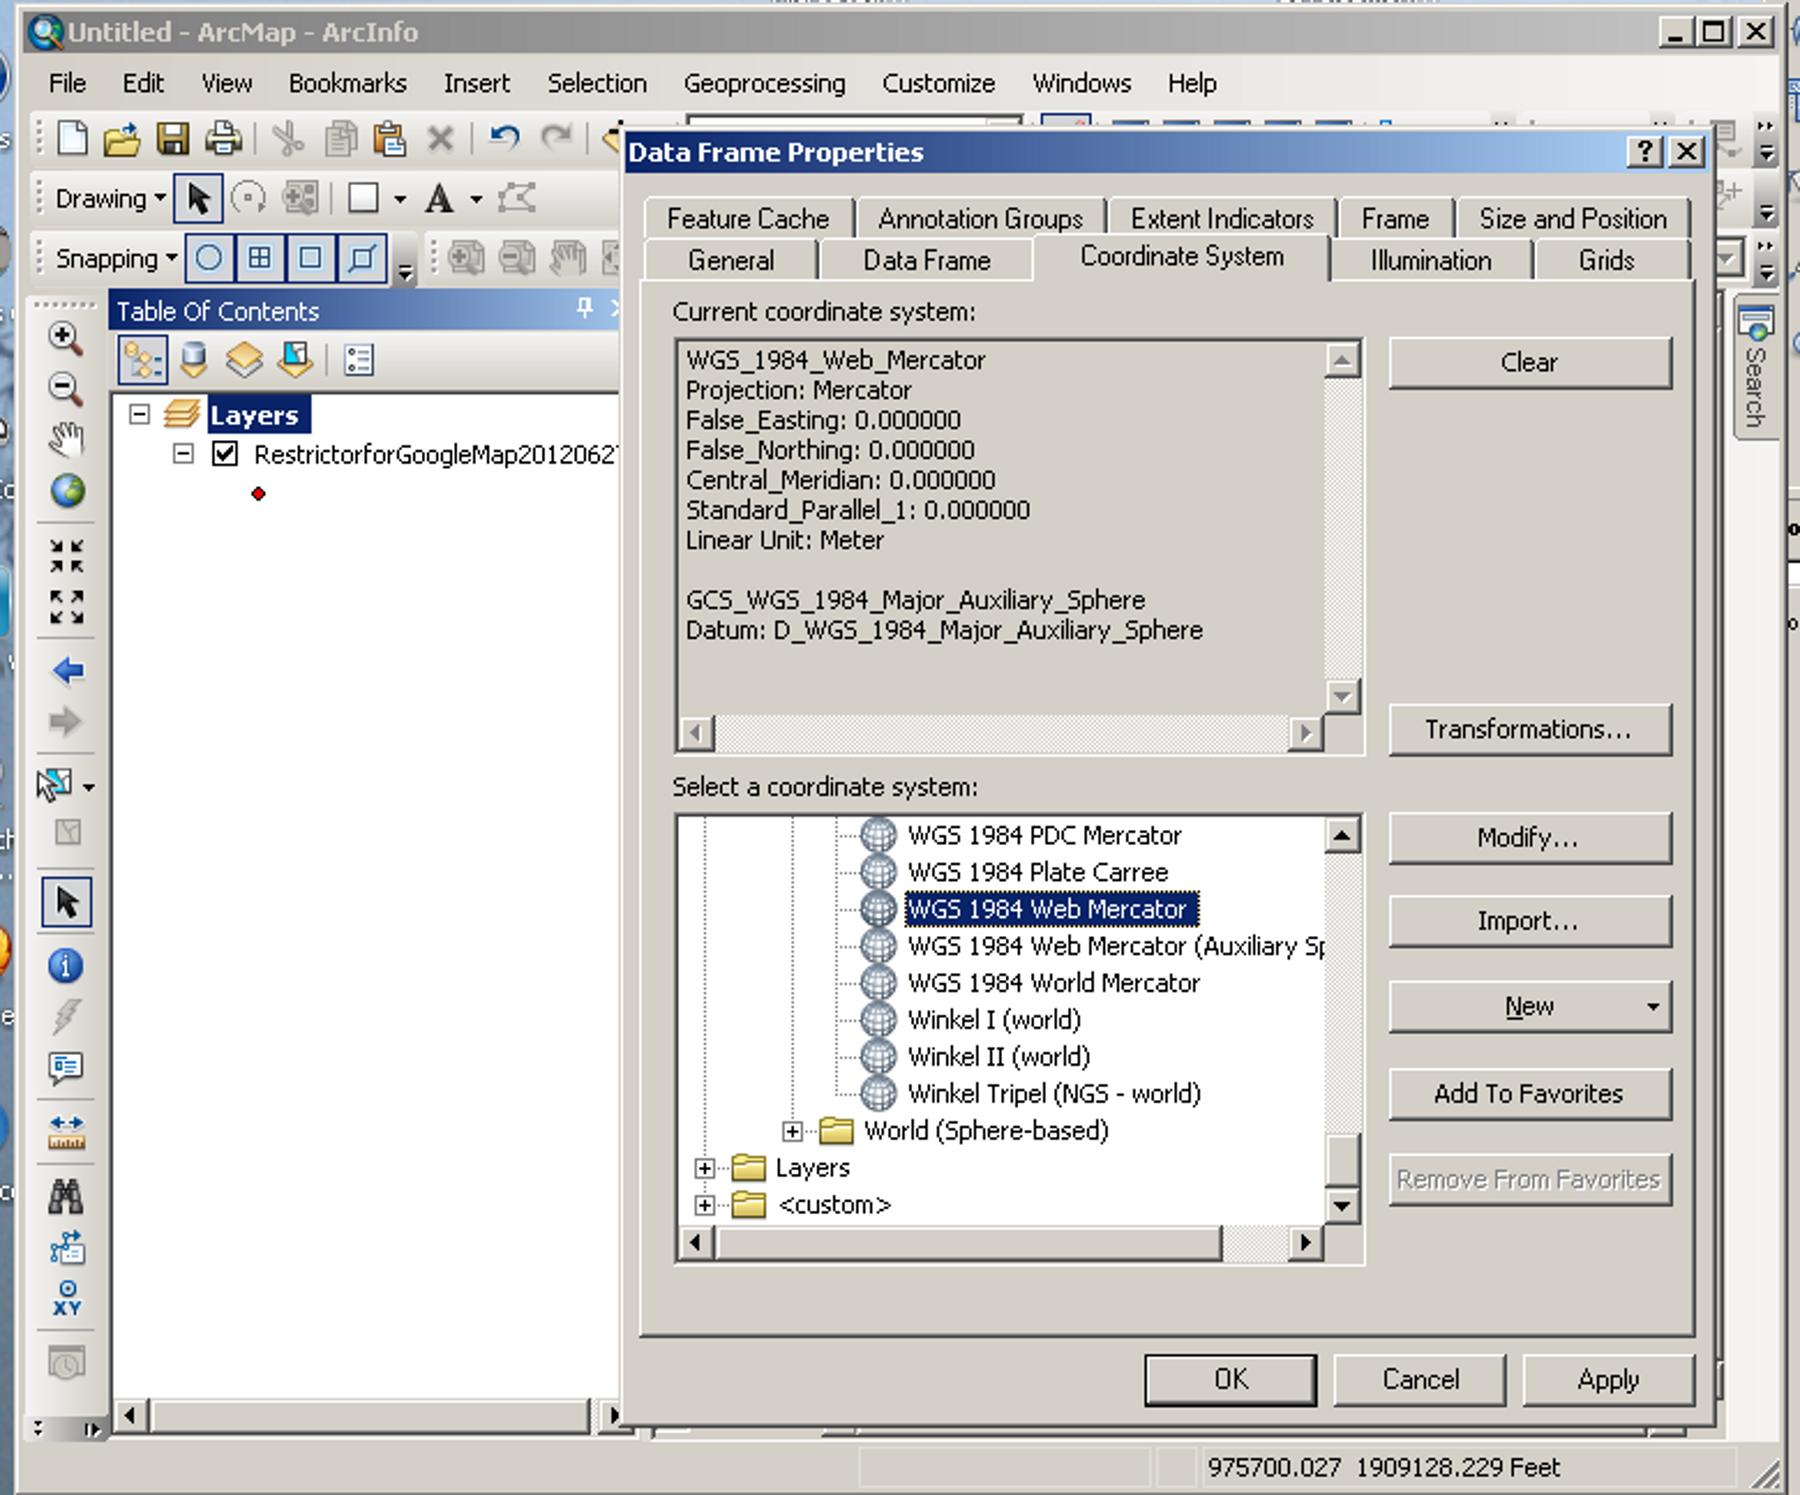
Task: Click the Undo arrow icon
Action: [x=504, y=137]
